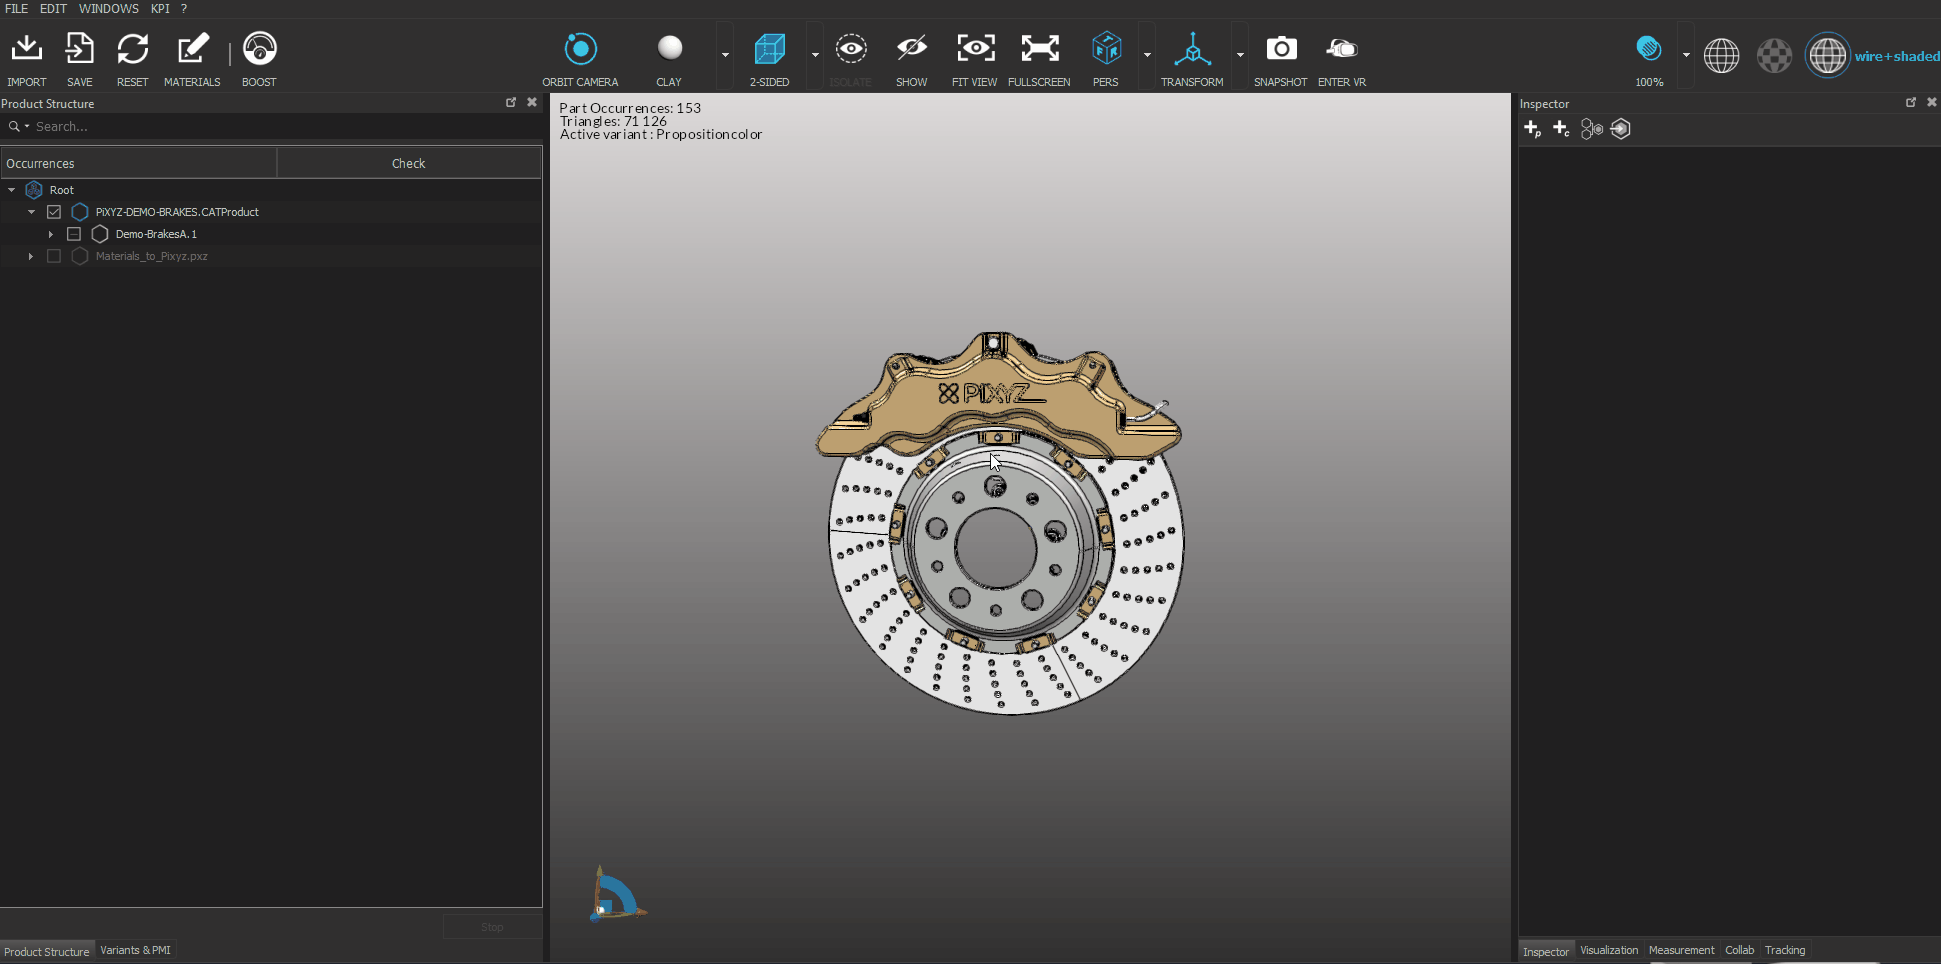The height and width of the screenshot is (964, 1941).
Task: Click the Show hidden-eye icon
Action: [912, 49]
